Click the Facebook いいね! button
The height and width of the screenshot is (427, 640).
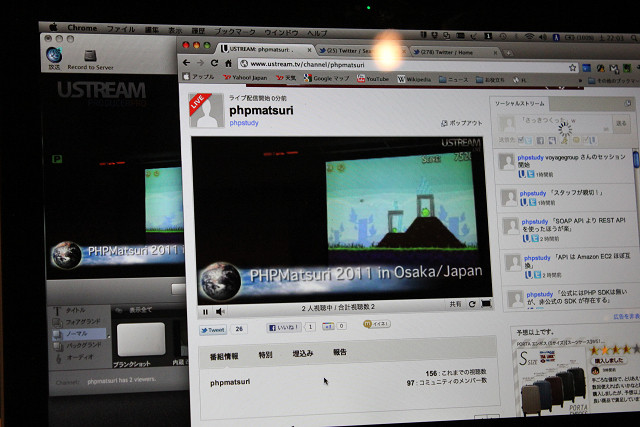284,327
